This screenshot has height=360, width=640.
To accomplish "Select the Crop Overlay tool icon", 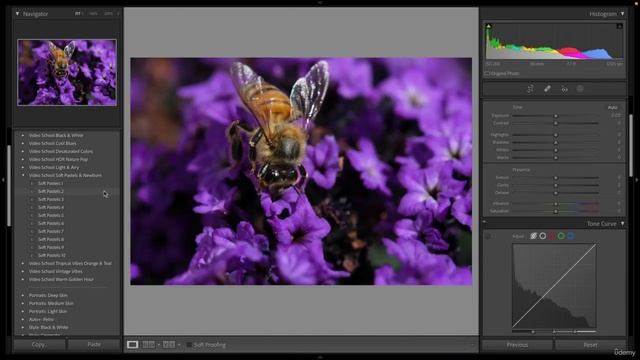I will click(530, 89).
